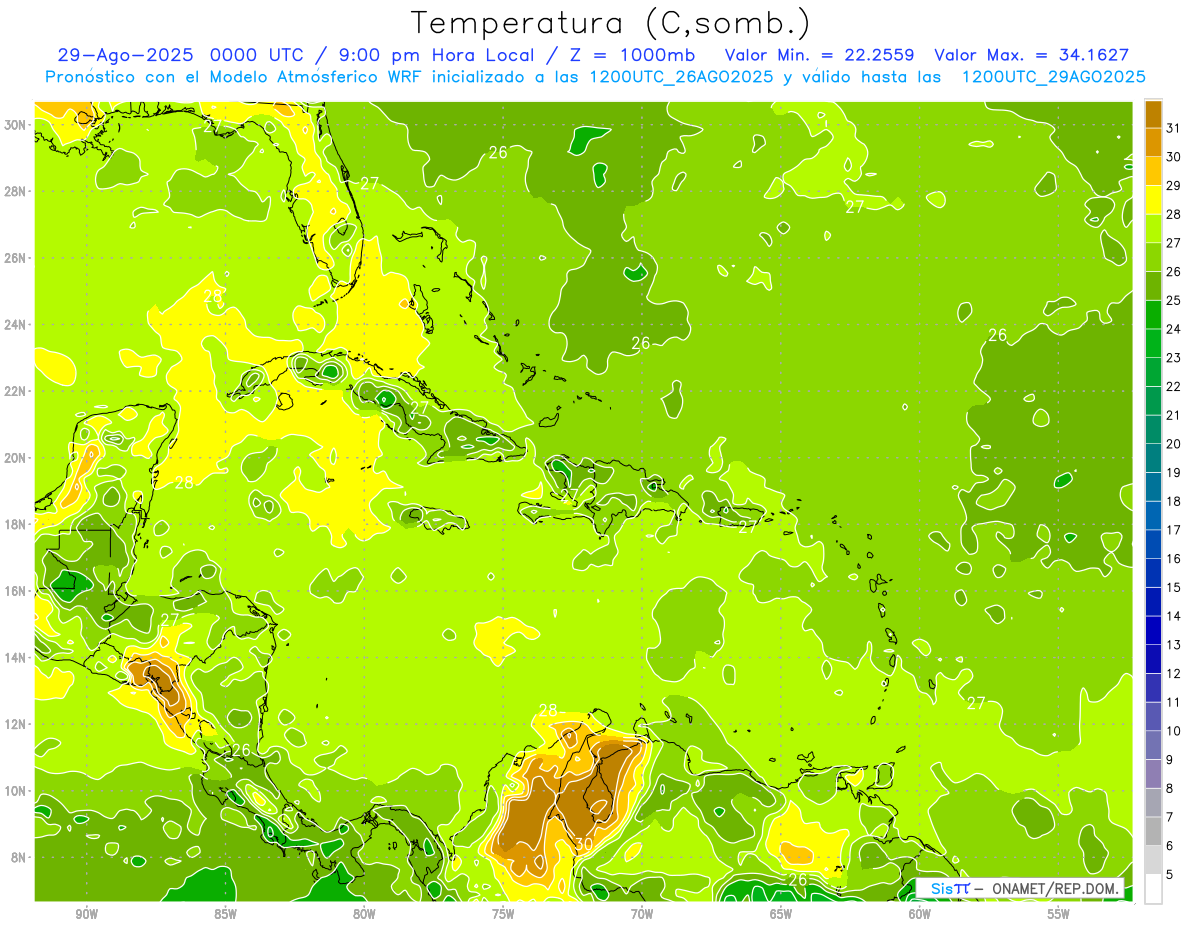The height and width of the screenshot is (927, 1200).
Task: Click initialization time '1200UTC_26AGO2025'
Action: coord(681,77)
